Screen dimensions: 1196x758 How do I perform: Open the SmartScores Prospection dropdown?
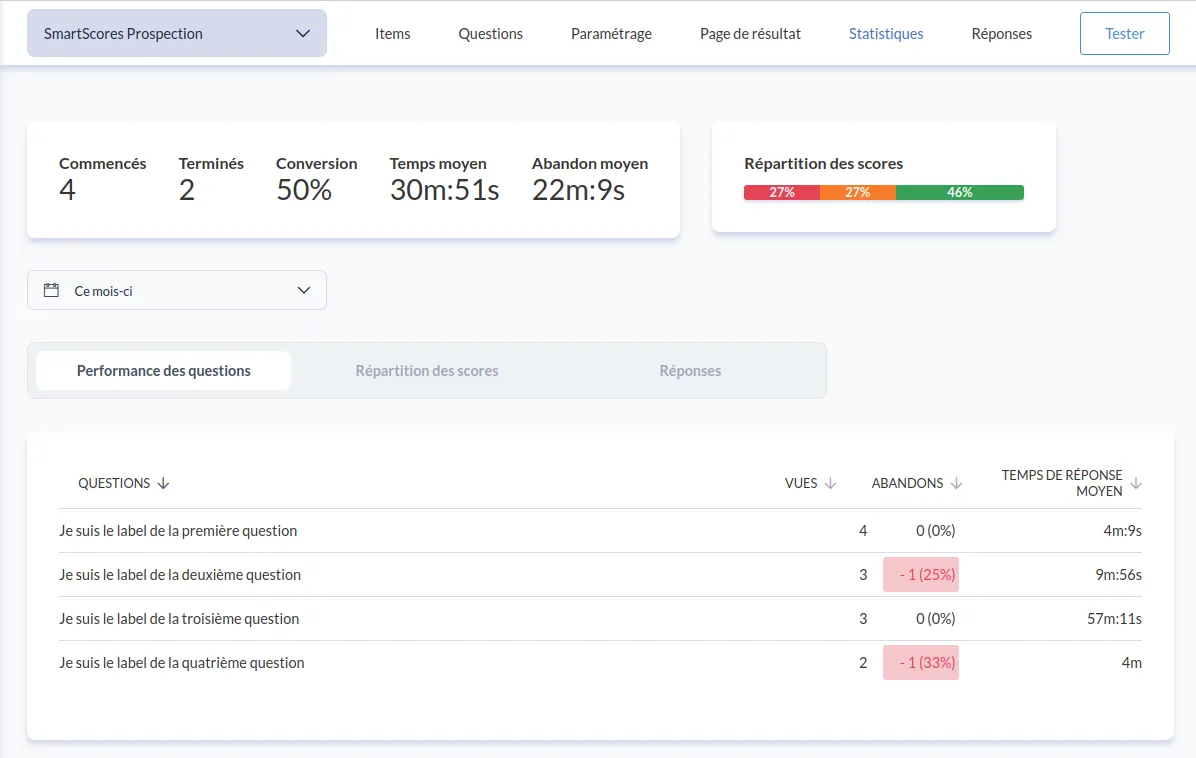(177, 33)
